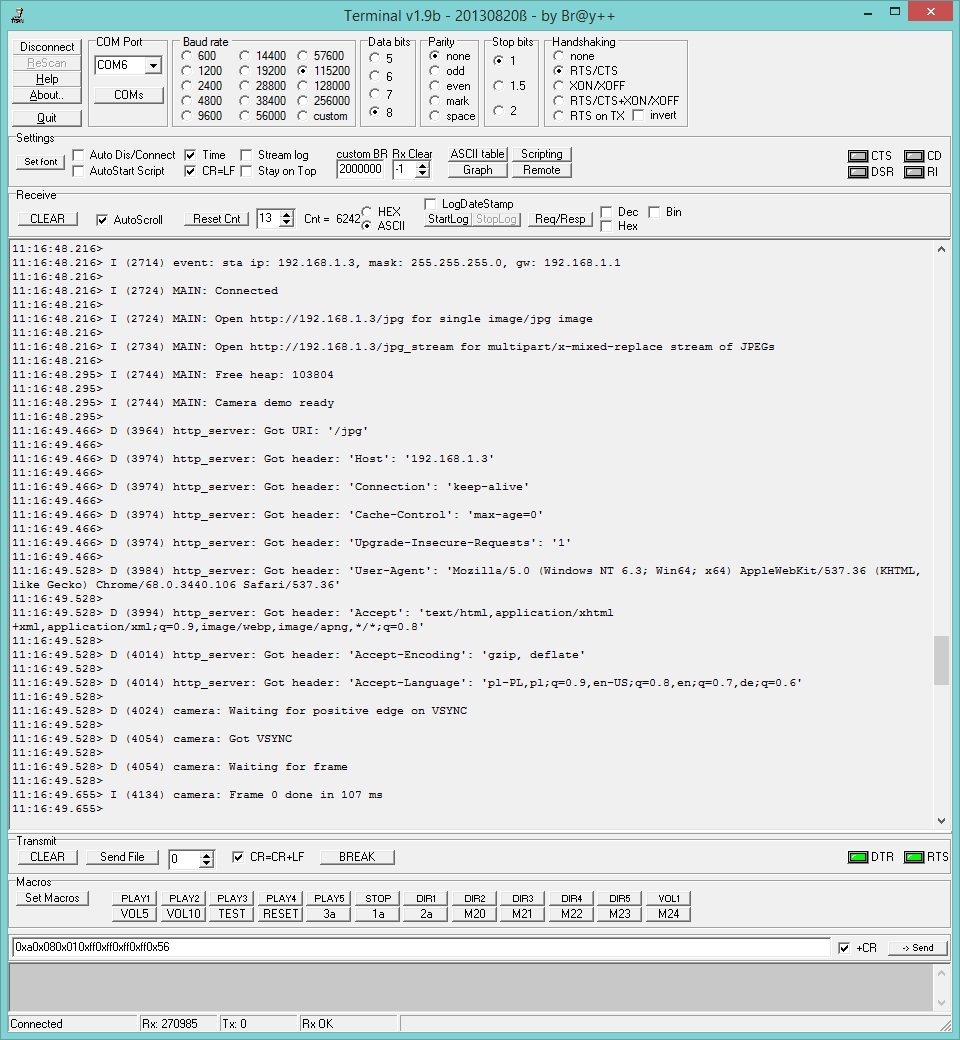Toggle the AutoScroll checkbox
Viewport: 960px width, 1040px height.
102,220
